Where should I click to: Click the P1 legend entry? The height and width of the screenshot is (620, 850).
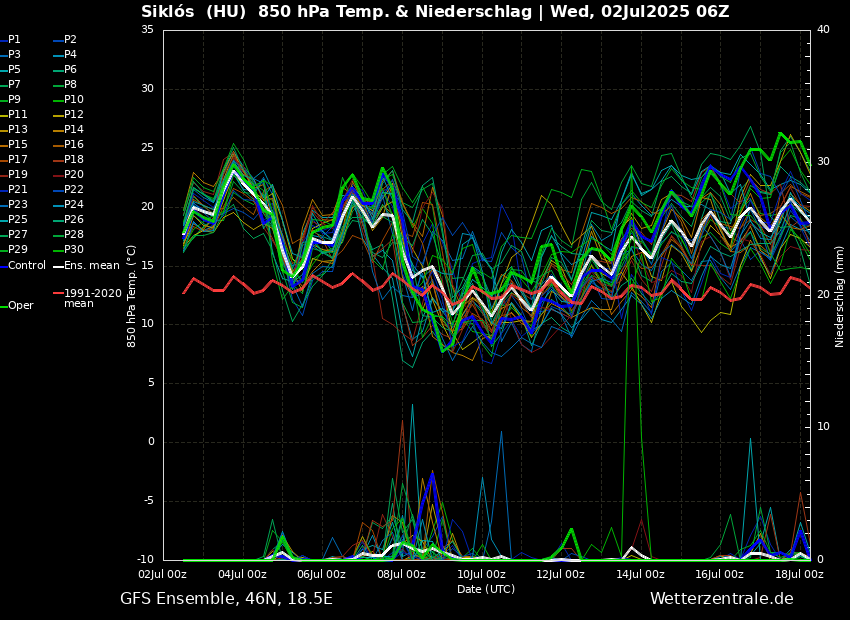pyautogui.click(x=14, y=40)
